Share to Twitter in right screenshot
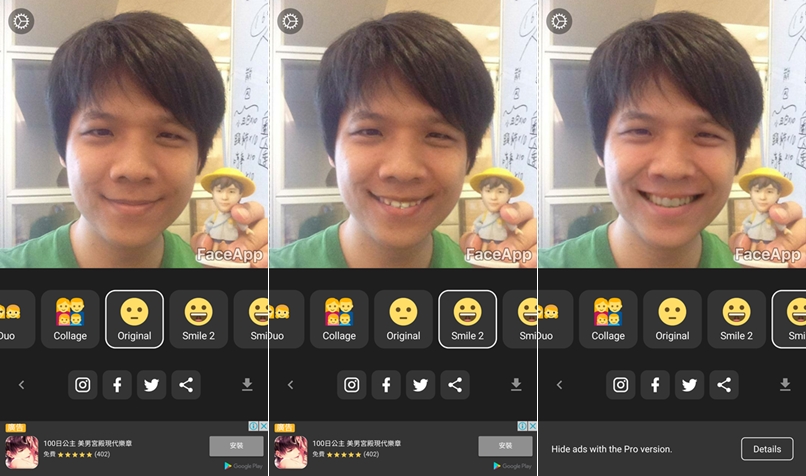The height and width of the screenshot is (476, 806). point(689,385)
